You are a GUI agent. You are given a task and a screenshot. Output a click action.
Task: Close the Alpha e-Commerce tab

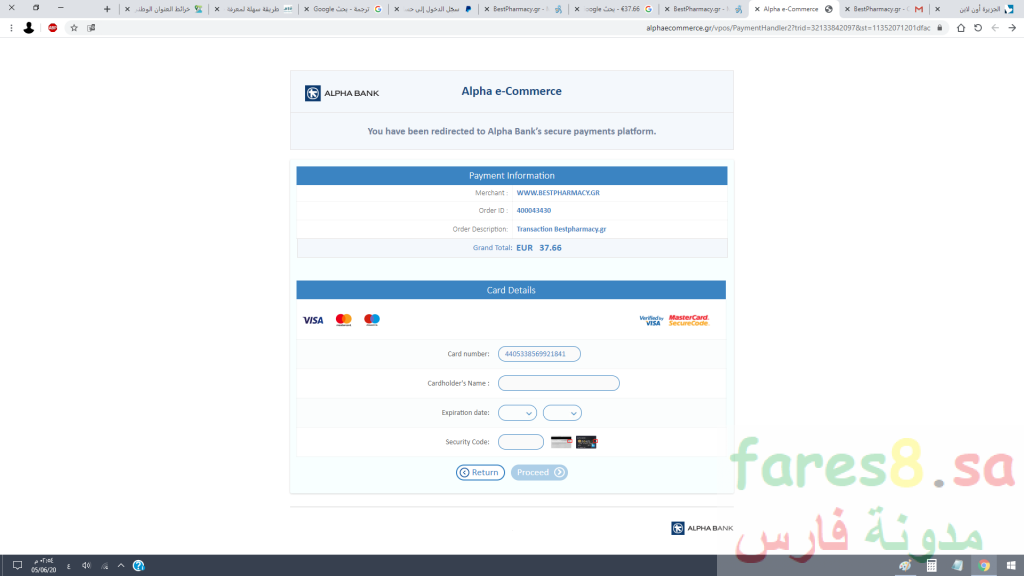point(758,9)
